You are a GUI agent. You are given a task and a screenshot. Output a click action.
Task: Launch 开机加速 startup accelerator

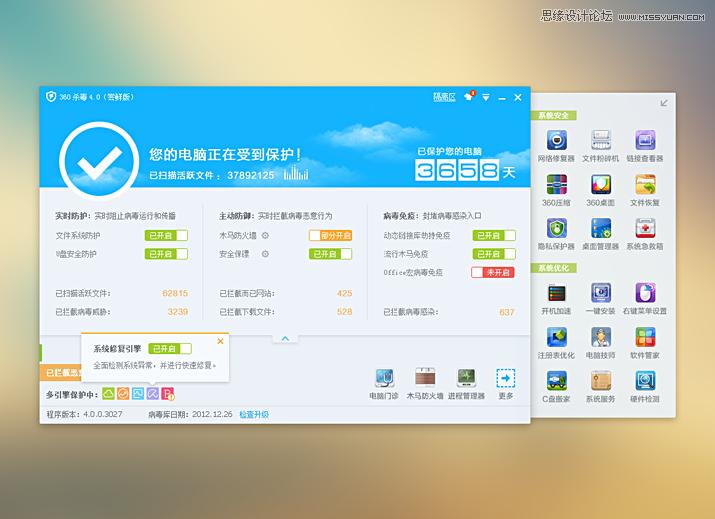(x=556, y=294)
